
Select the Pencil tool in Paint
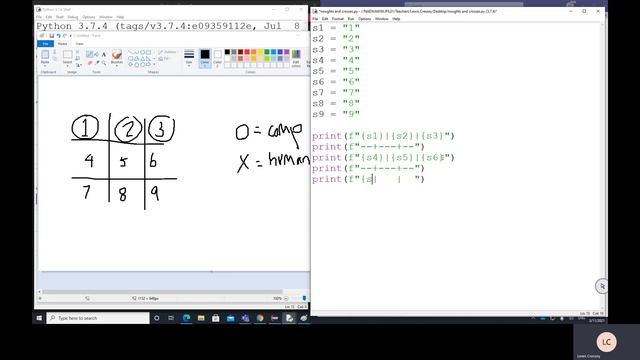pyautogui.click(x=89, y=55)
